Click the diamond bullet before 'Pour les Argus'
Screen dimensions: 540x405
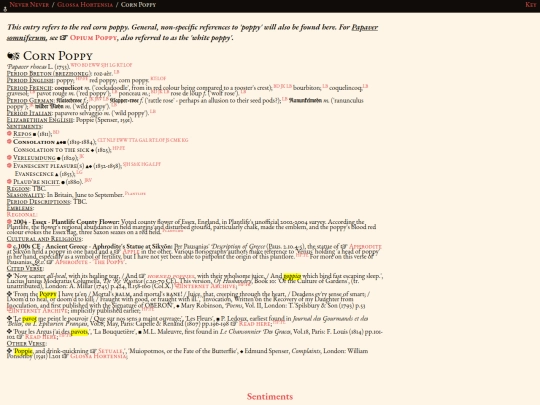point(9,332)
